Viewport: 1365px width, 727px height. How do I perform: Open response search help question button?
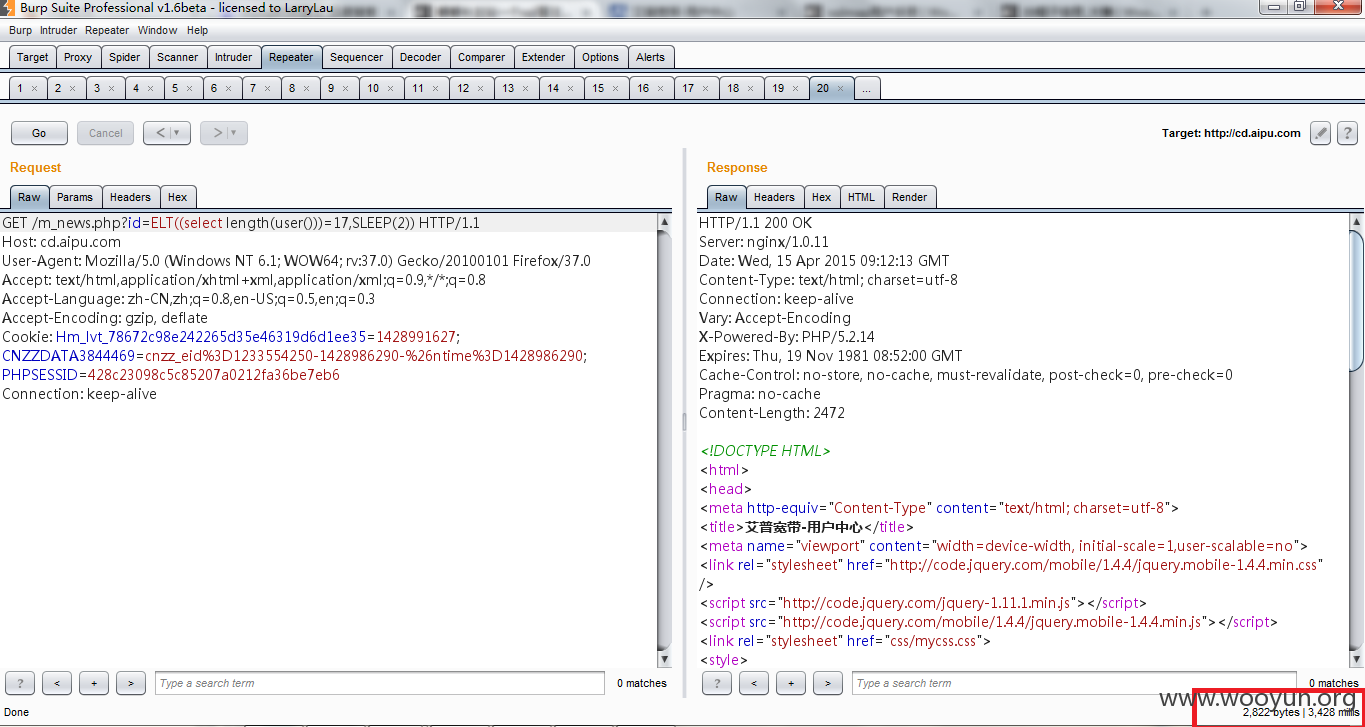tap(717, 683)
